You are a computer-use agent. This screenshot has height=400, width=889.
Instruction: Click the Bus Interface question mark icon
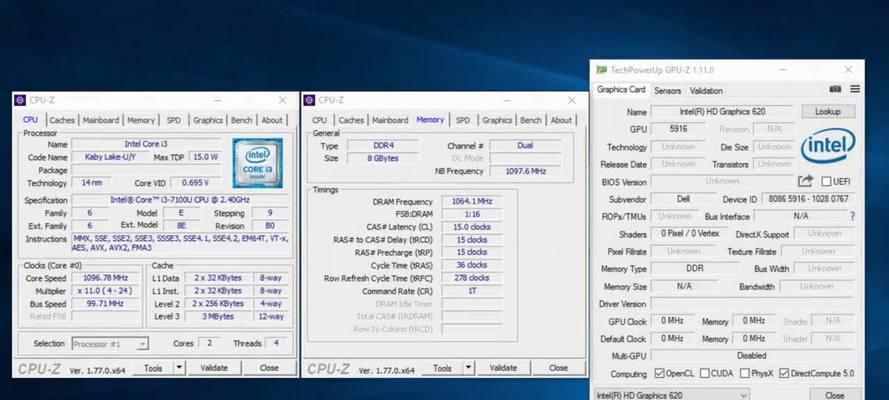(852, 216)
